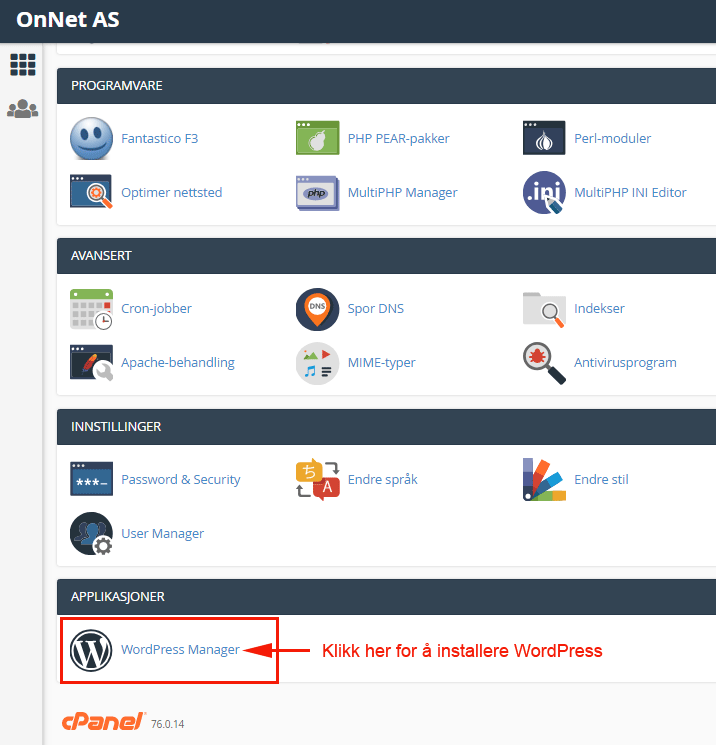Viewport: 716px width, 745px height.
Task: Open the Fantastico F3 link
Action: [160, 138]
